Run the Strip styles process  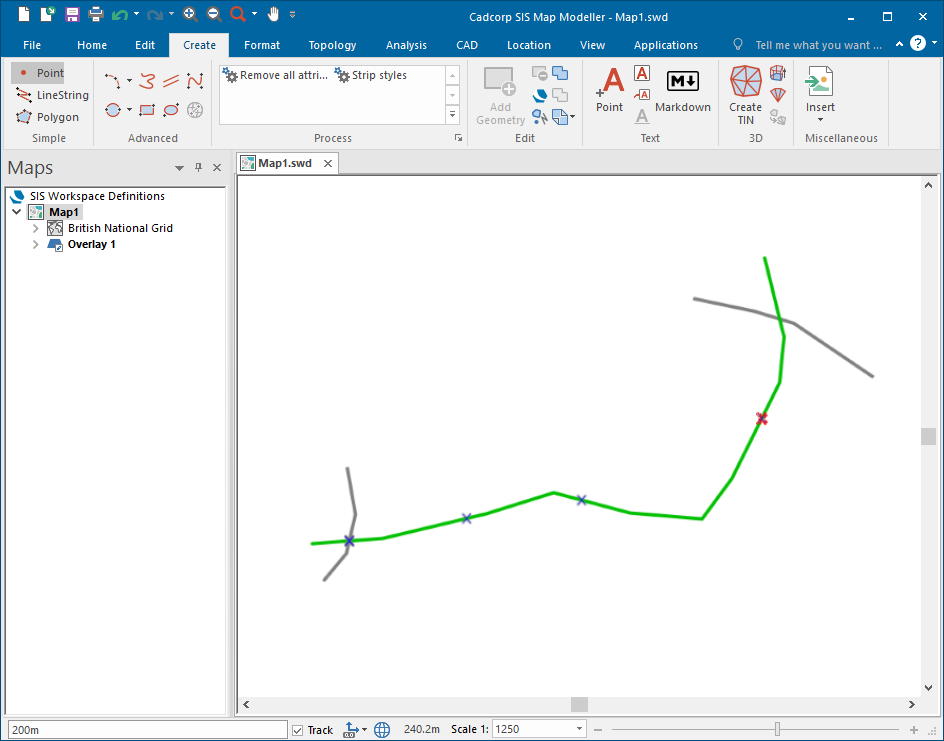pos(369,74)
